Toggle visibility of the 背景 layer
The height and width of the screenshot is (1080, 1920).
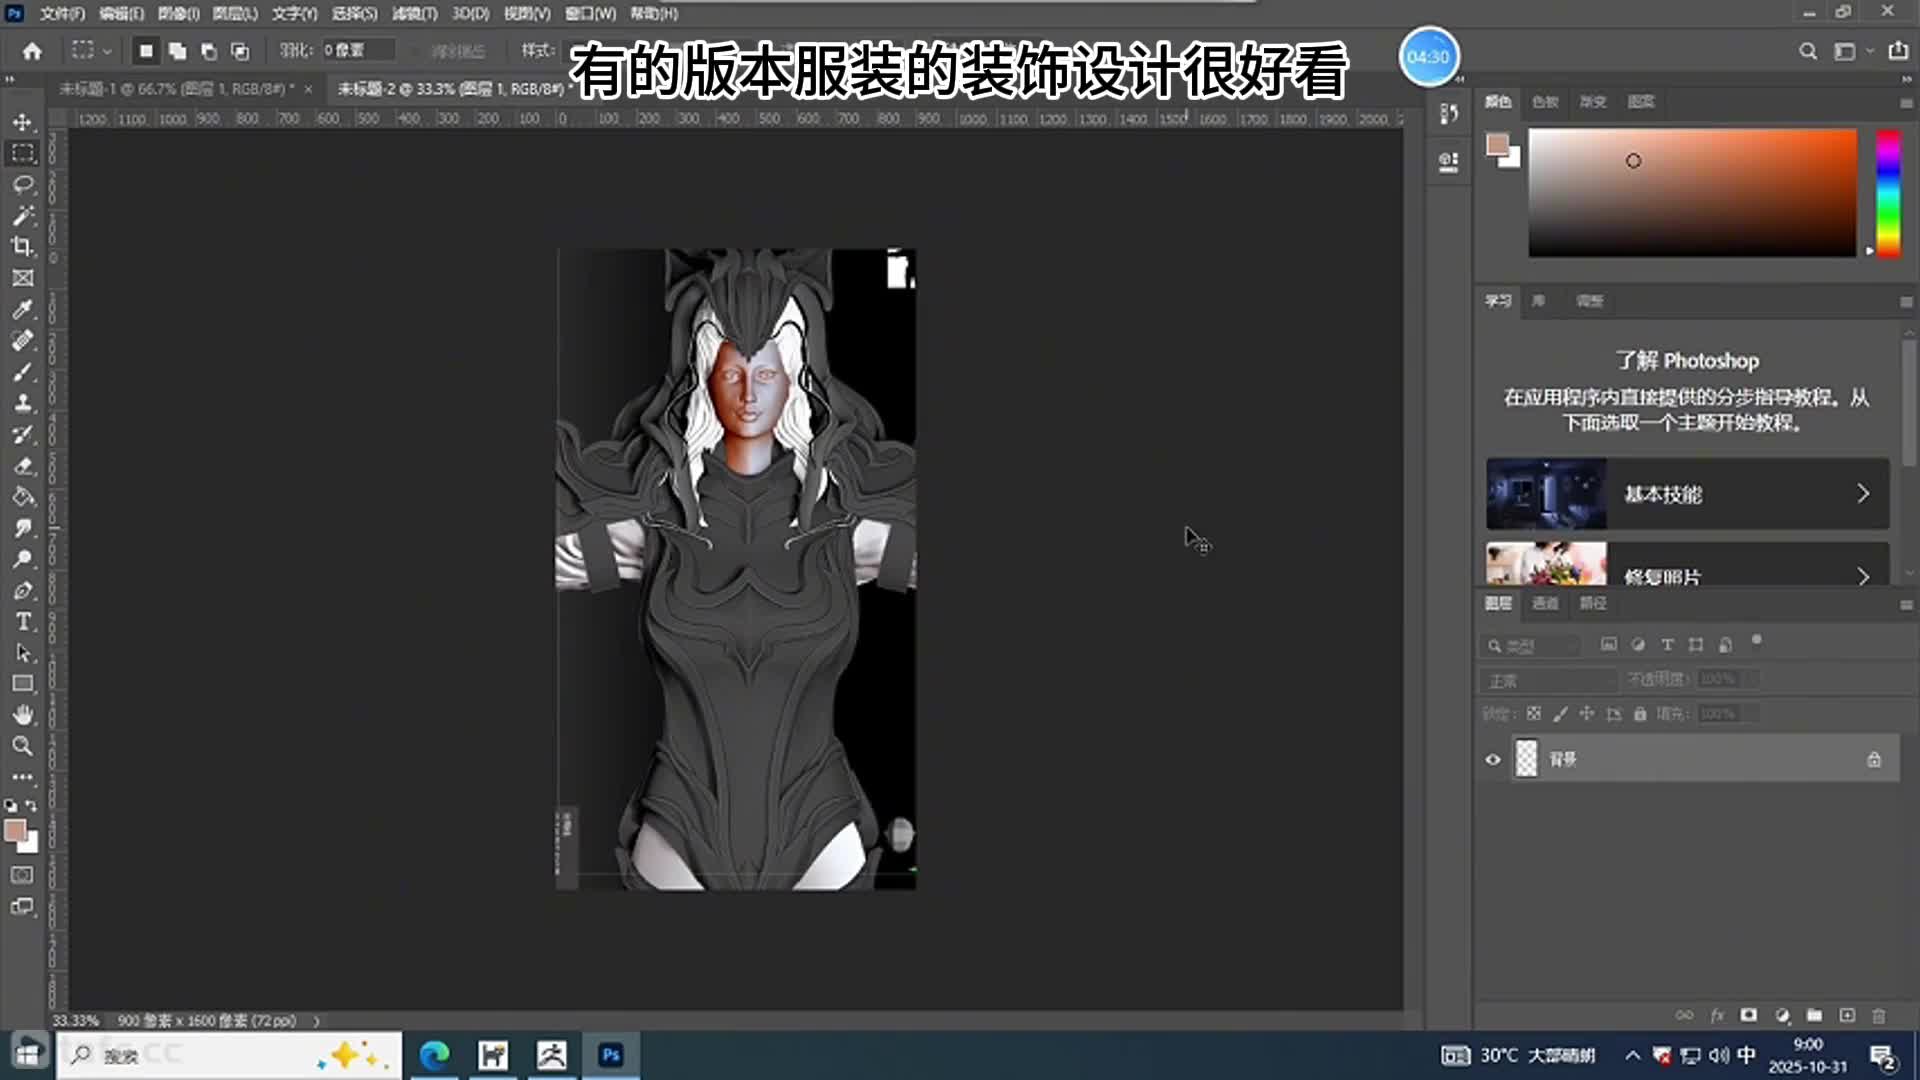click(1491, 758)
